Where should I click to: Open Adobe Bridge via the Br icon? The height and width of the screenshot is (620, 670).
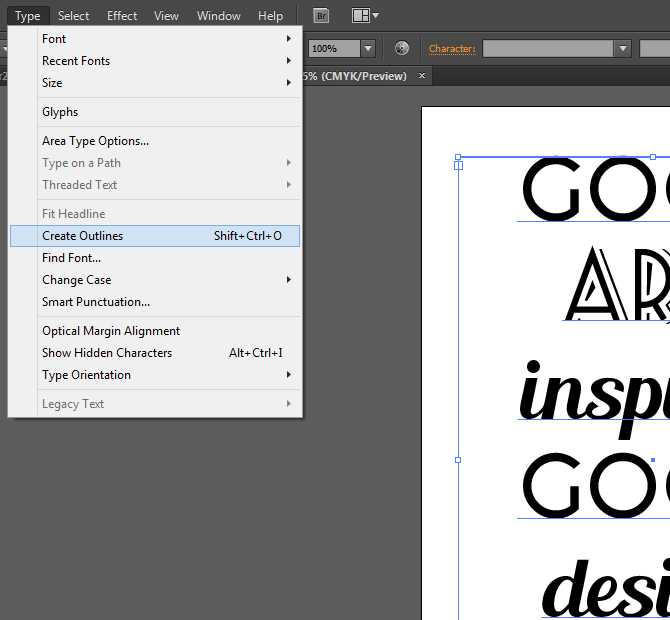(321, 16)
